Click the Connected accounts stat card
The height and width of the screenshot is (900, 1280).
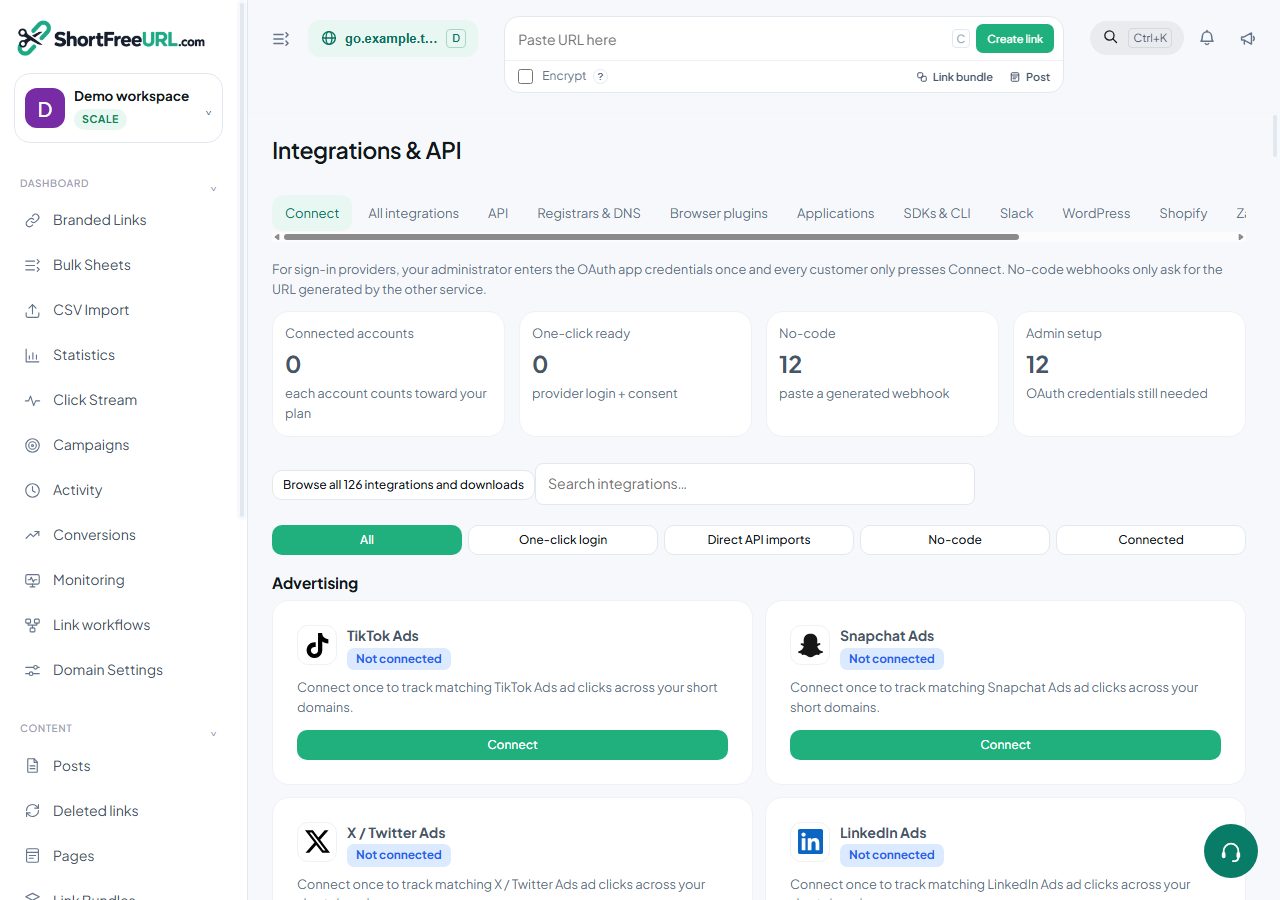coord(388,374)
